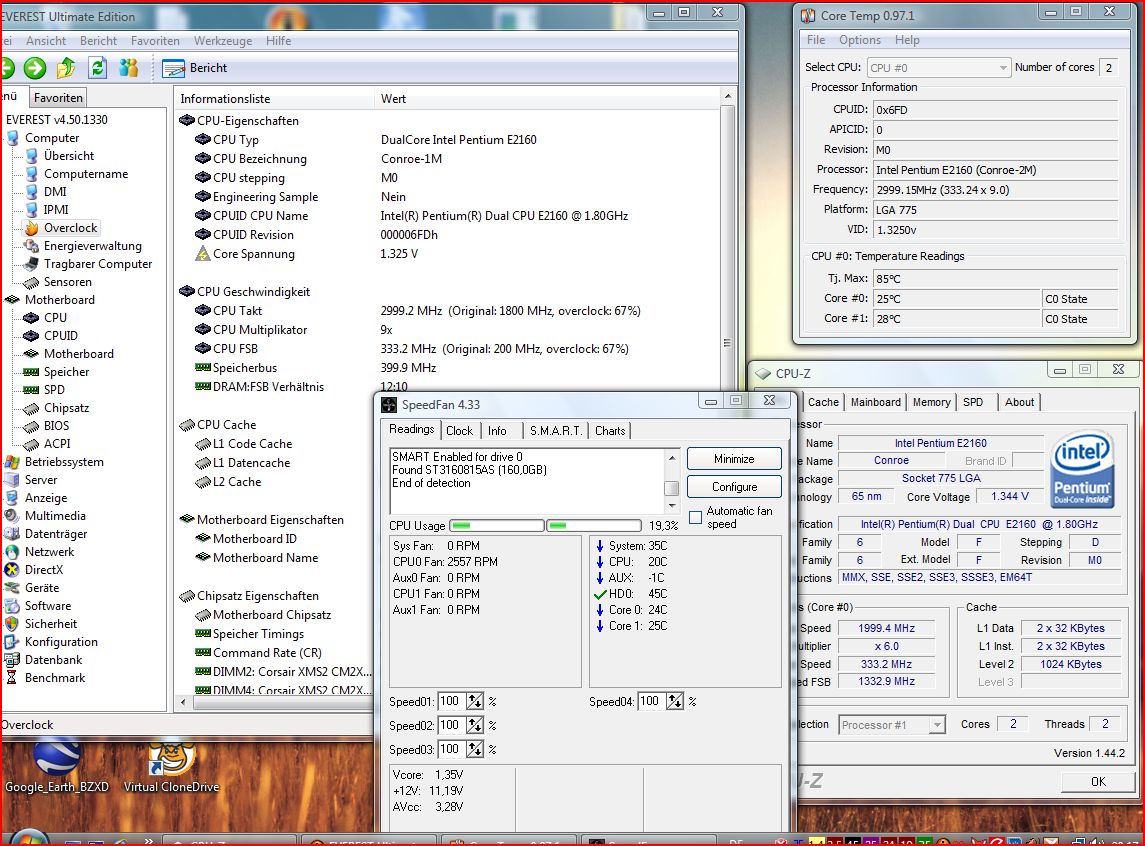Open the Options menu in Core Temp
1145x846 pixels.
coord(859,40)
